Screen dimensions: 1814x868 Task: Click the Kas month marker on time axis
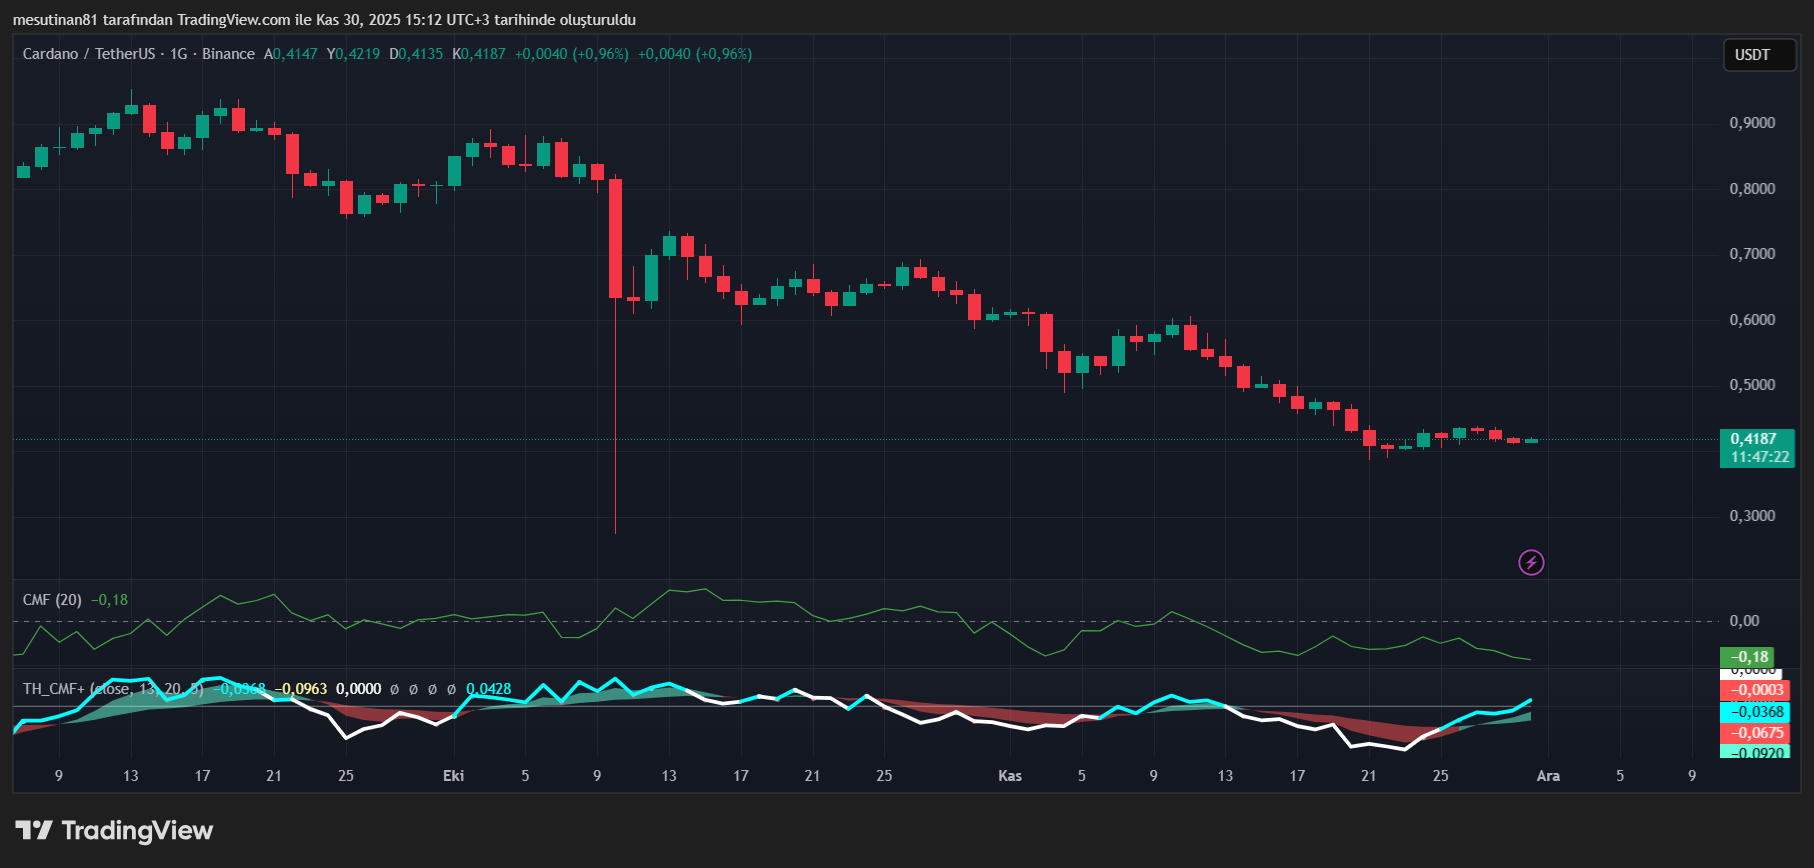[x=1010, y=776]
